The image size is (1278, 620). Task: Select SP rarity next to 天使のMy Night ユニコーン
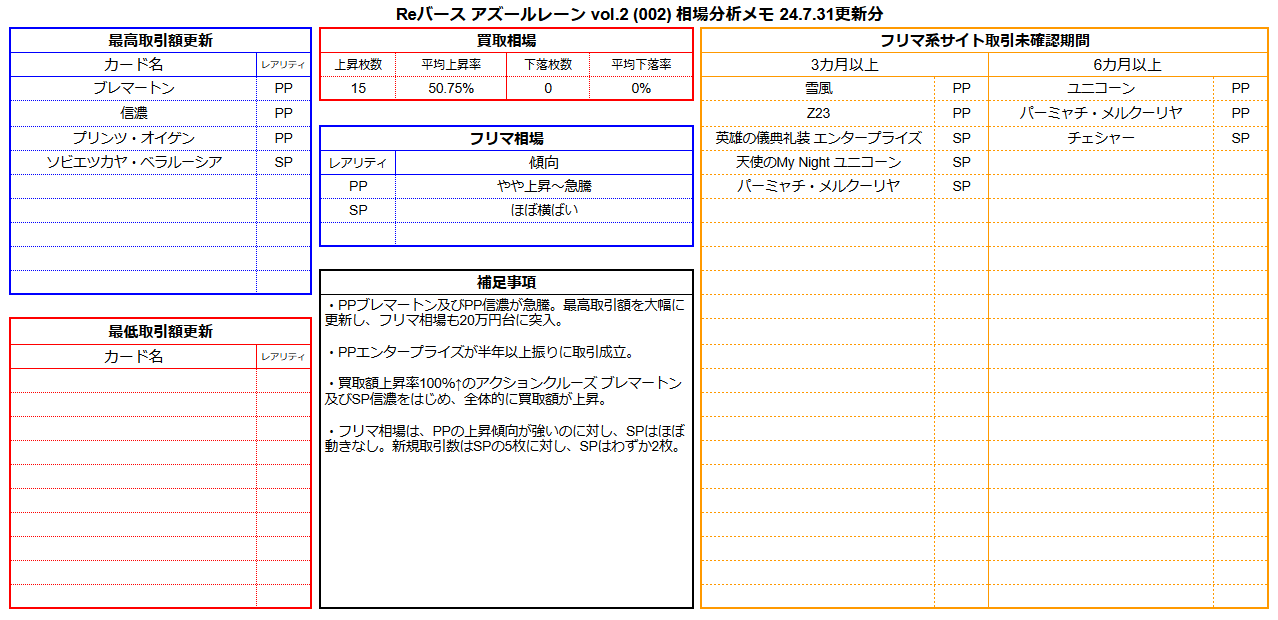click(962, 162)
